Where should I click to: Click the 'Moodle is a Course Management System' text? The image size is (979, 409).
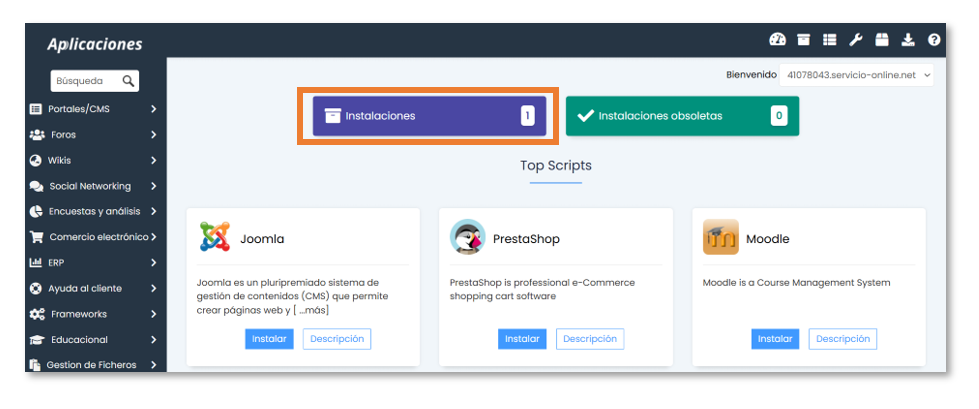[x=797, y=283]
